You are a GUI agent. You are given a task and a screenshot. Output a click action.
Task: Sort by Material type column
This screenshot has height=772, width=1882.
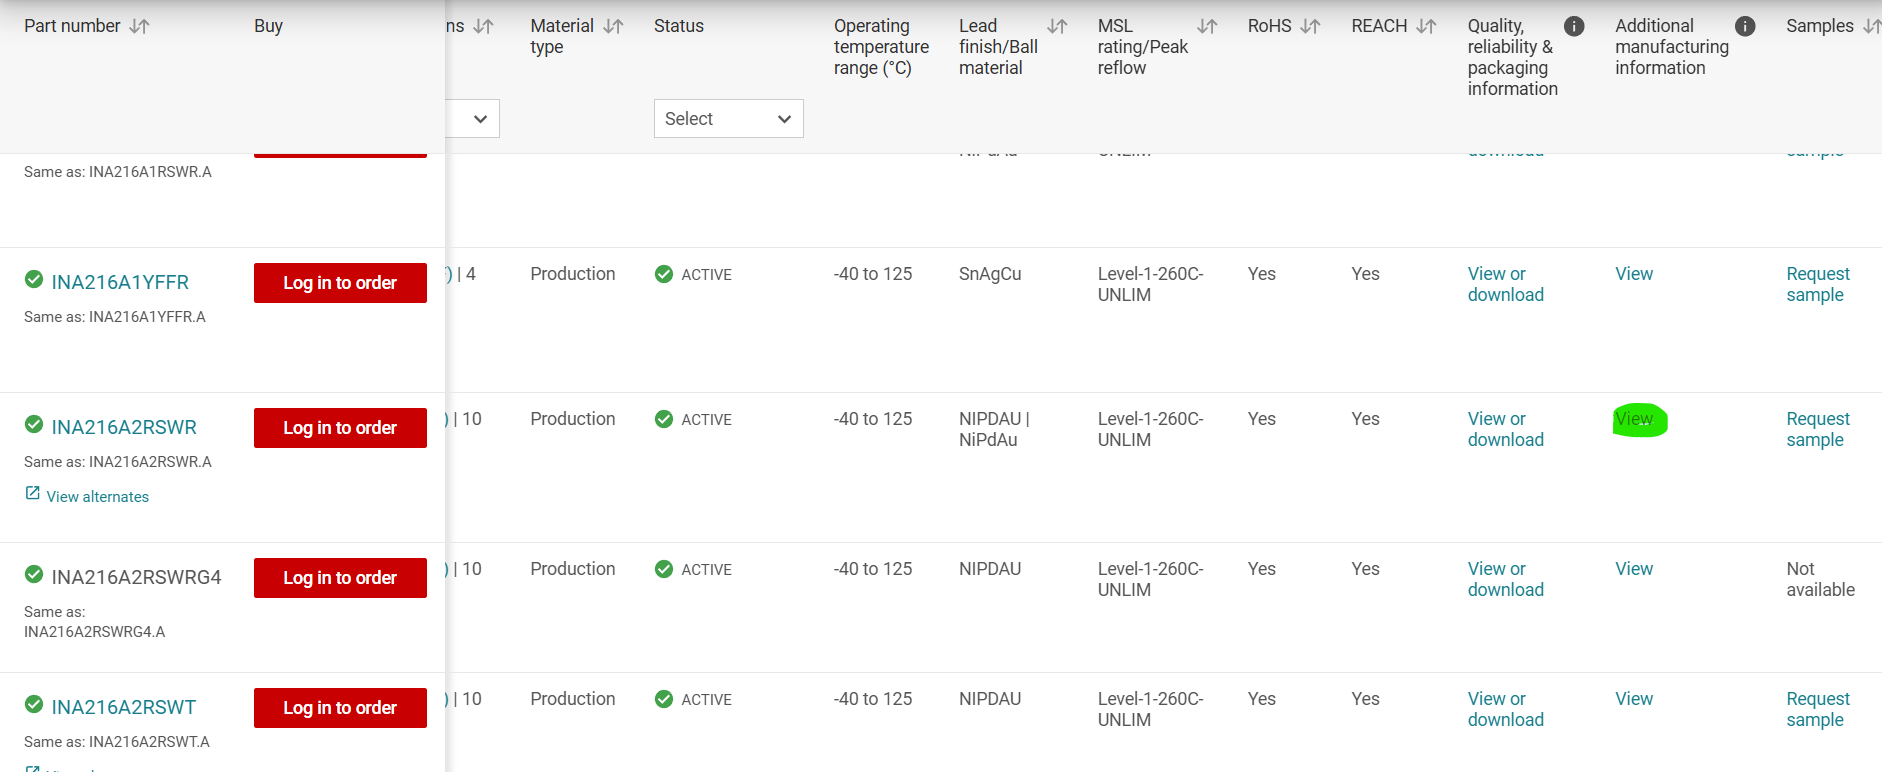613,26
